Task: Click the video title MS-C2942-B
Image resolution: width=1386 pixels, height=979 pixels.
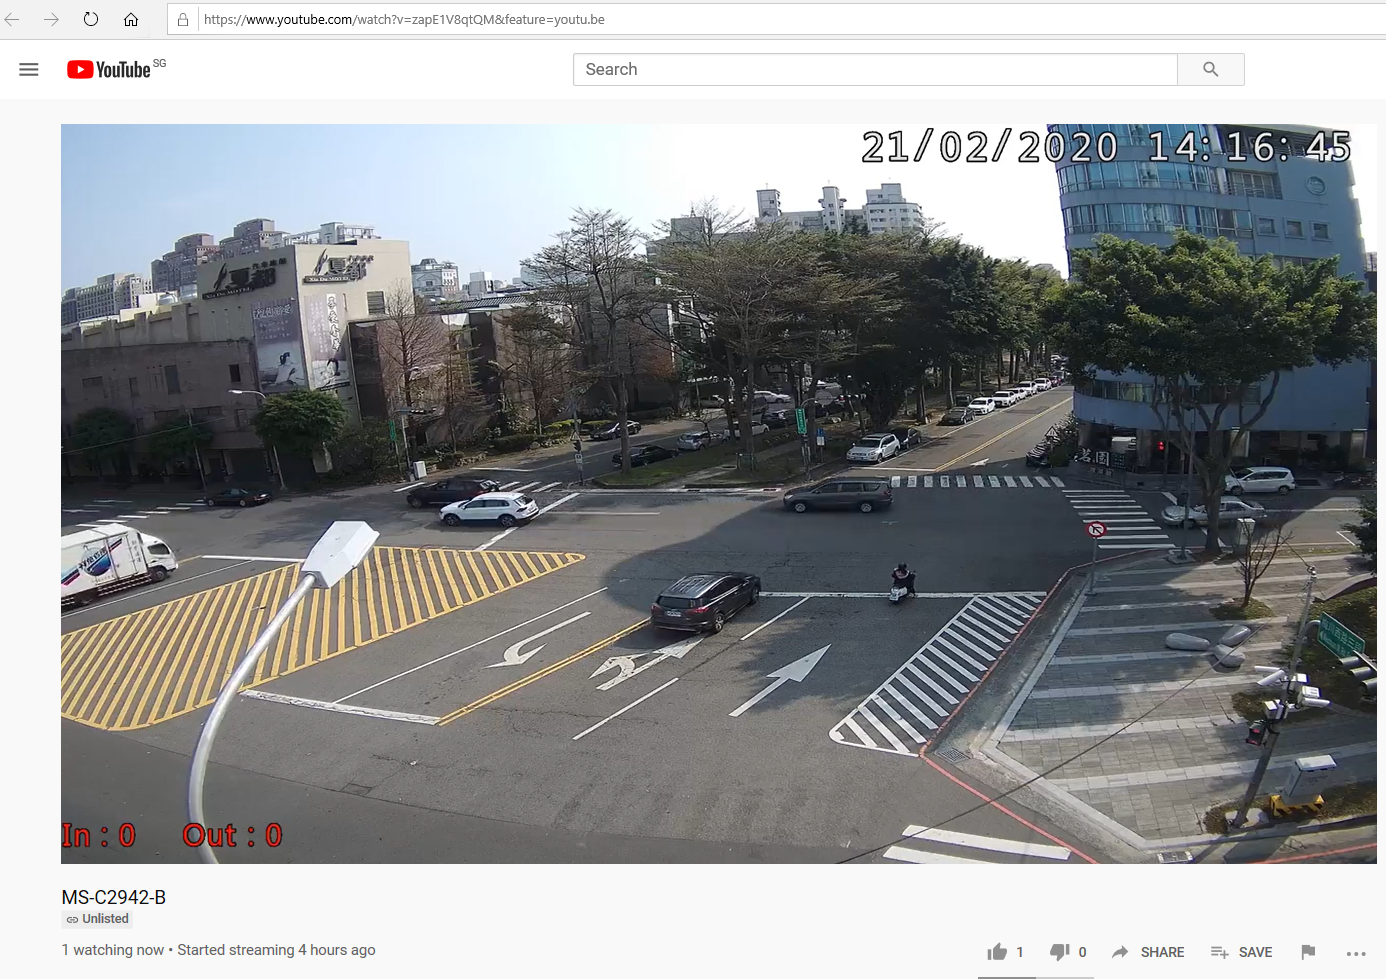Action: 114,897
